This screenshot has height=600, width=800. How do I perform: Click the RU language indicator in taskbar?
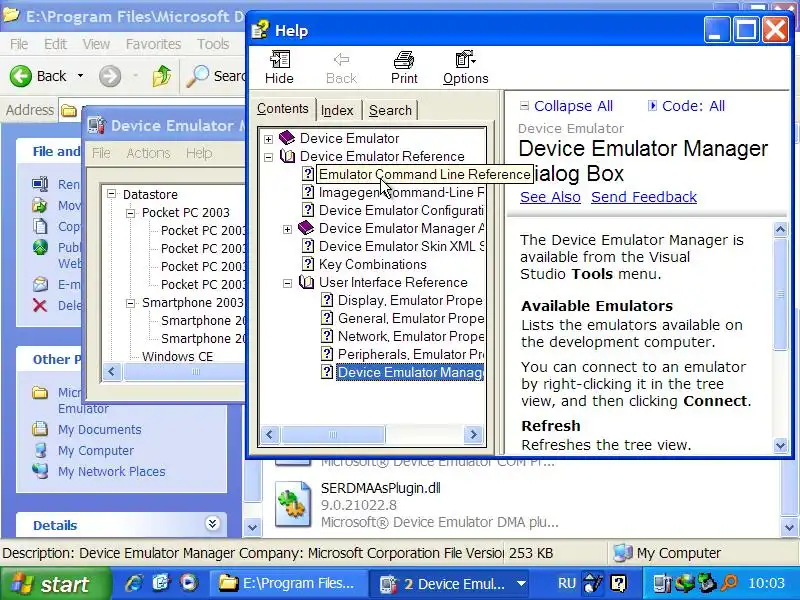point(566,583)
